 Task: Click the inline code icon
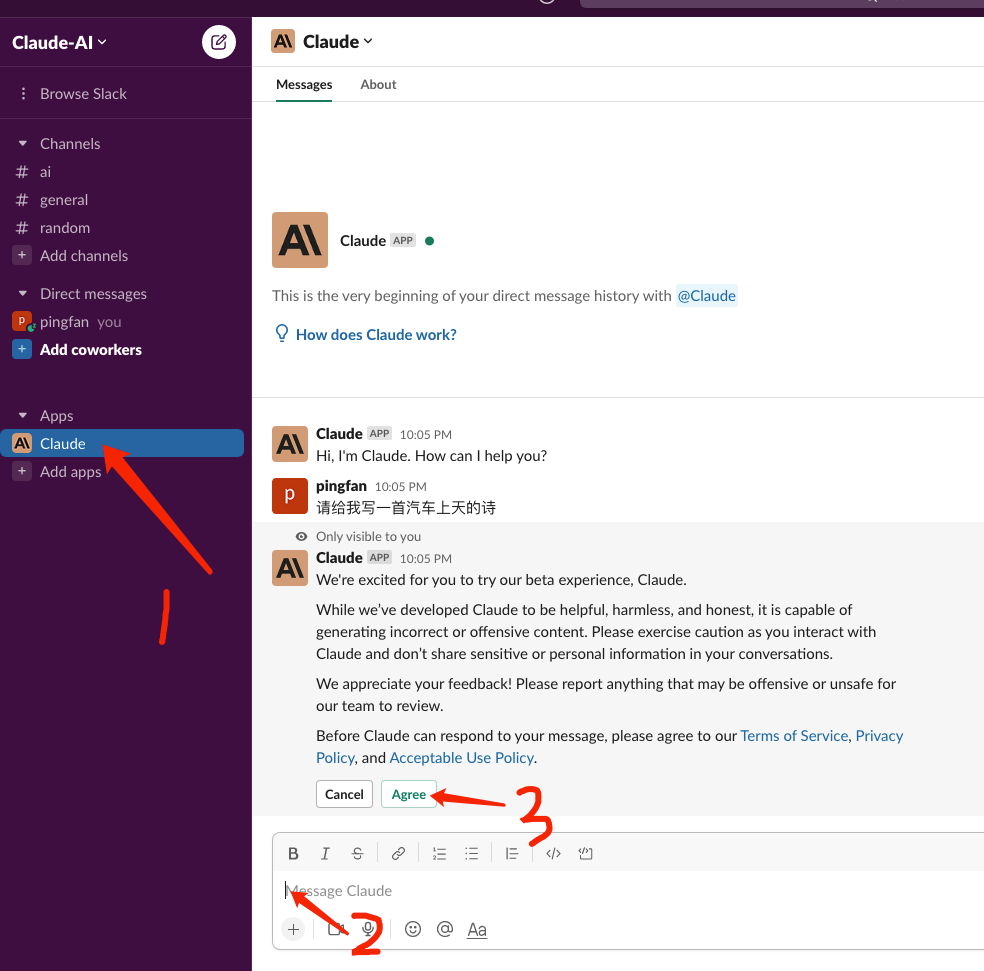click(553, 854)
